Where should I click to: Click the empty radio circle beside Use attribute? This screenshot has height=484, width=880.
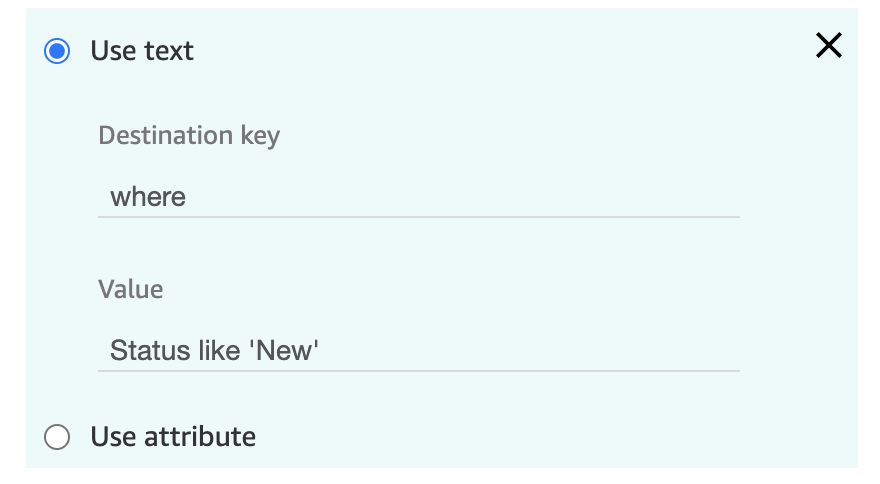tap(57, 437)
